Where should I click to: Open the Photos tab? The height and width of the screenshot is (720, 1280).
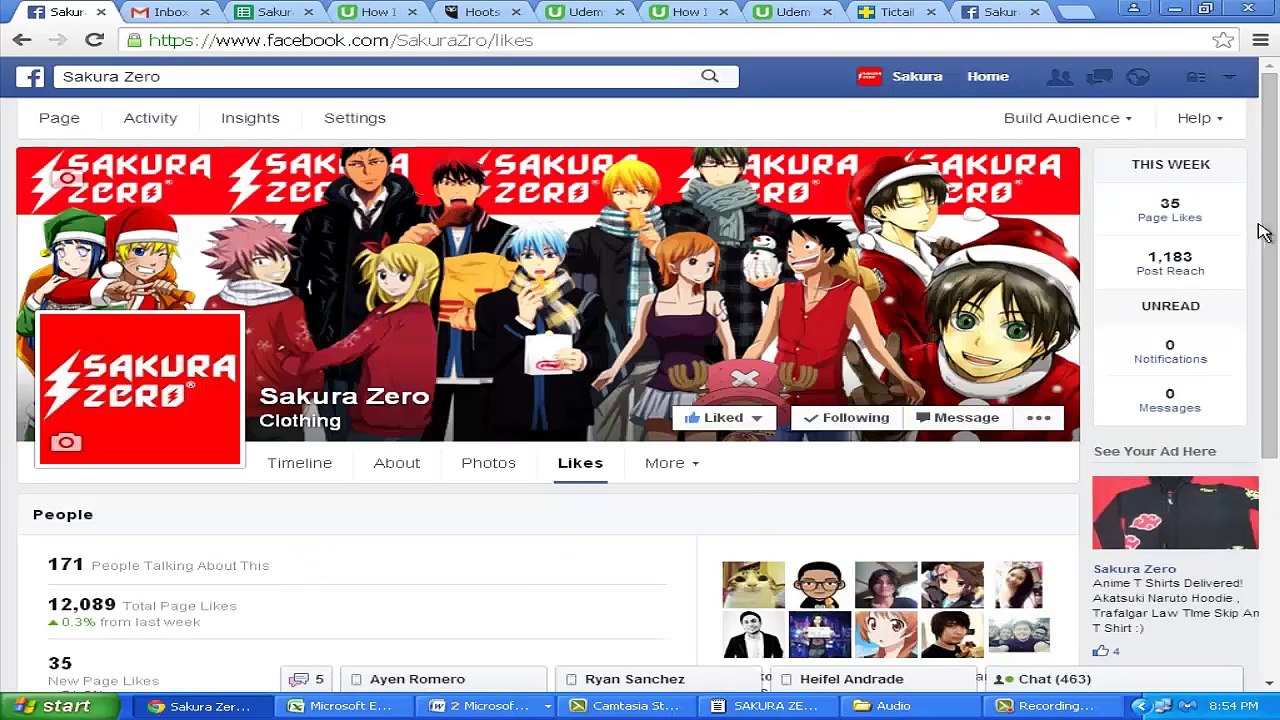pos(488,463)
